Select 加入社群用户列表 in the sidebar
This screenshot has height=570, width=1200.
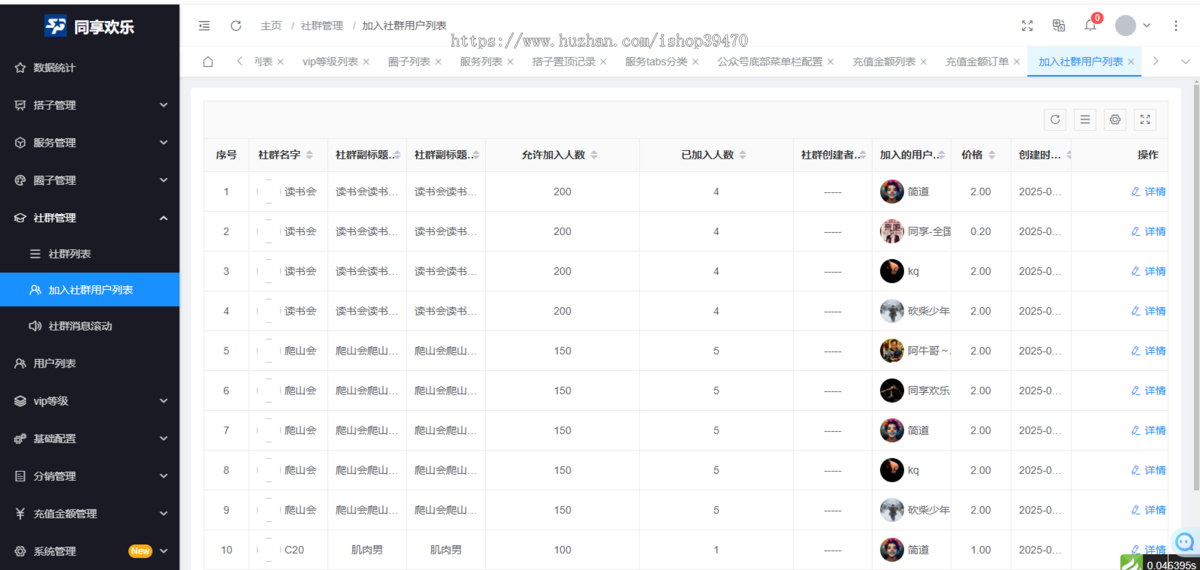coord(90,290)
